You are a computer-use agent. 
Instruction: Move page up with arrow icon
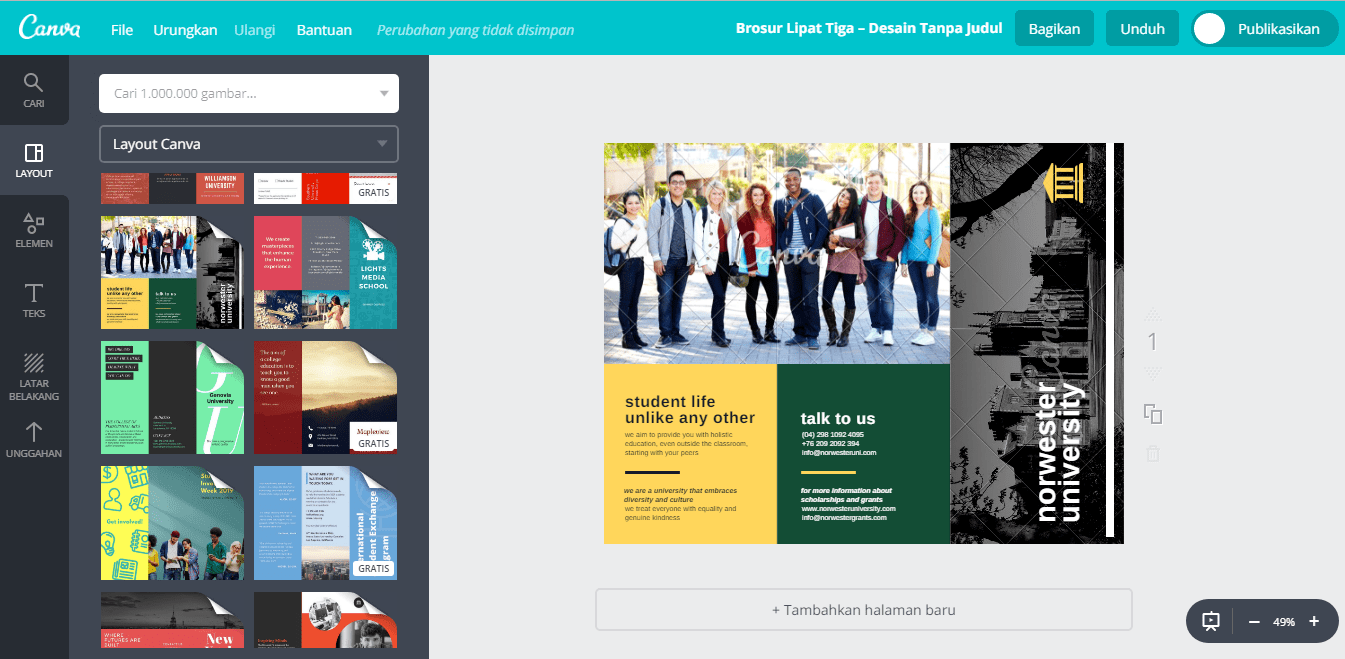click(1152, 314)
